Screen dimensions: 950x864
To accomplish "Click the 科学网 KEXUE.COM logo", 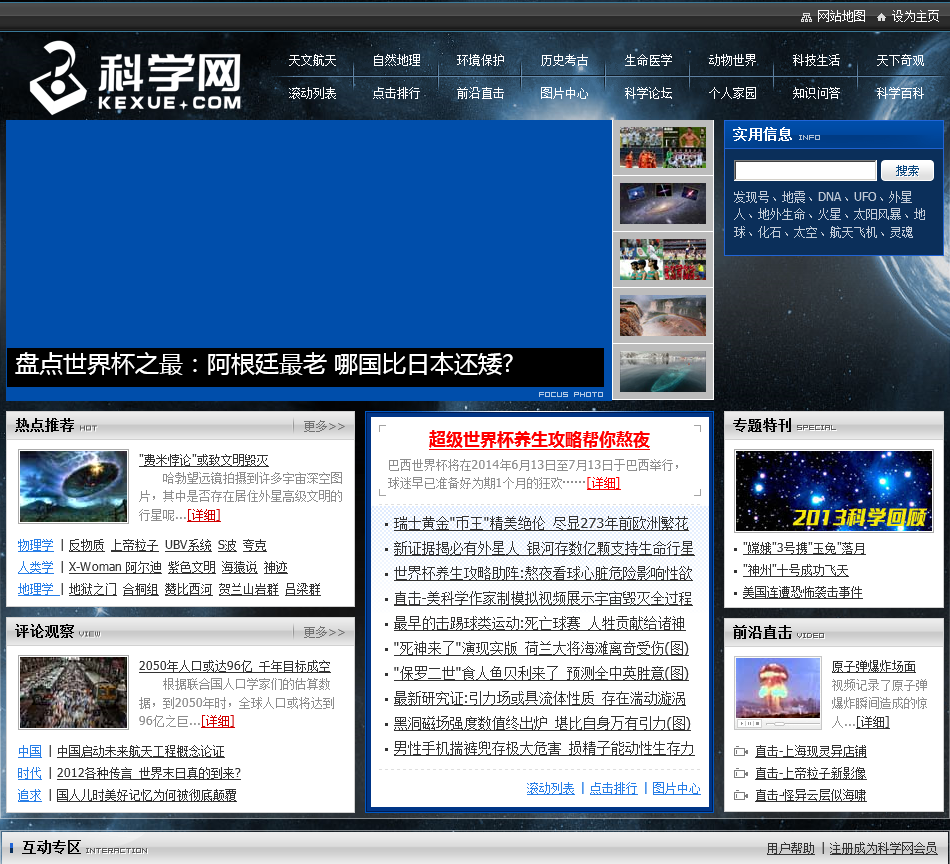I will (x=135, y=78).
